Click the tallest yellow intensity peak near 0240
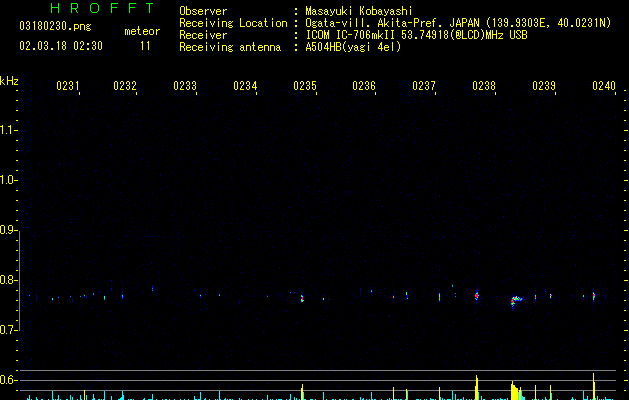Image resolution: width=629 pixels, height=400 pixels. (593, 386)
